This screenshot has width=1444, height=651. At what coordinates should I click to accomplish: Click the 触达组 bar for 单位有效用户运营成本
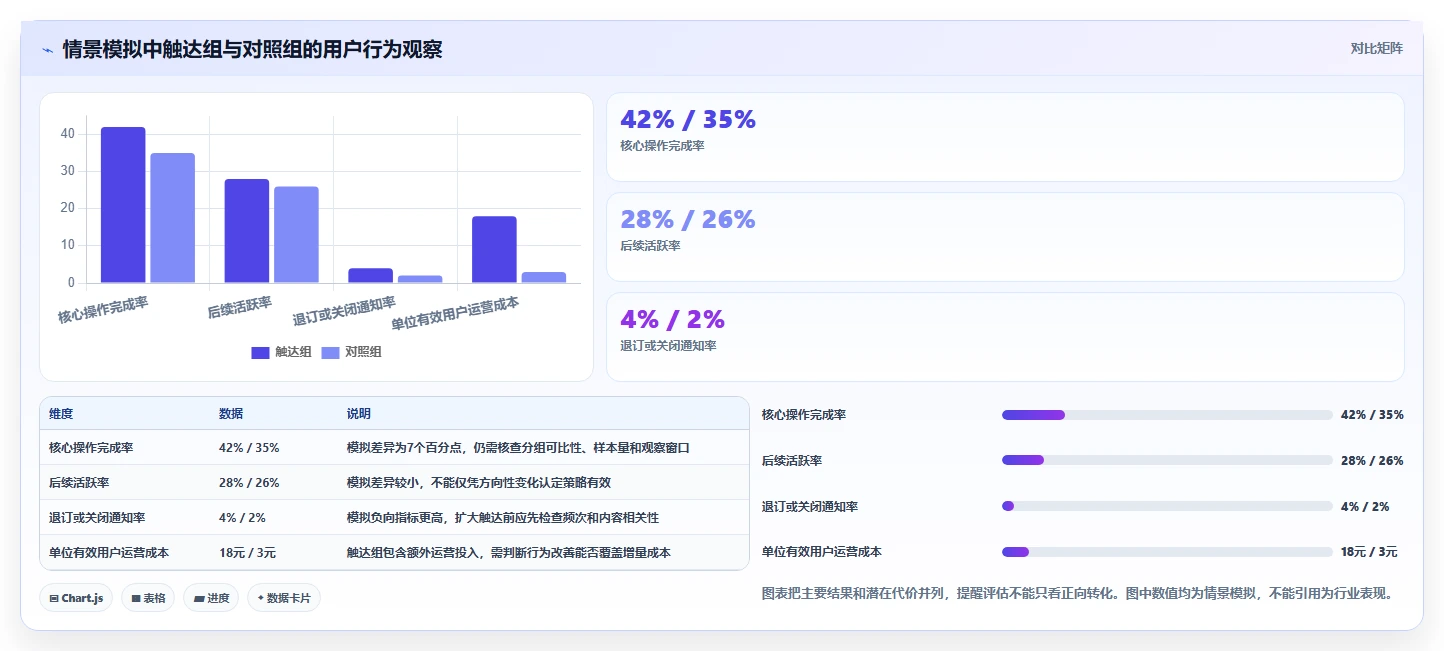click(494, 250)
